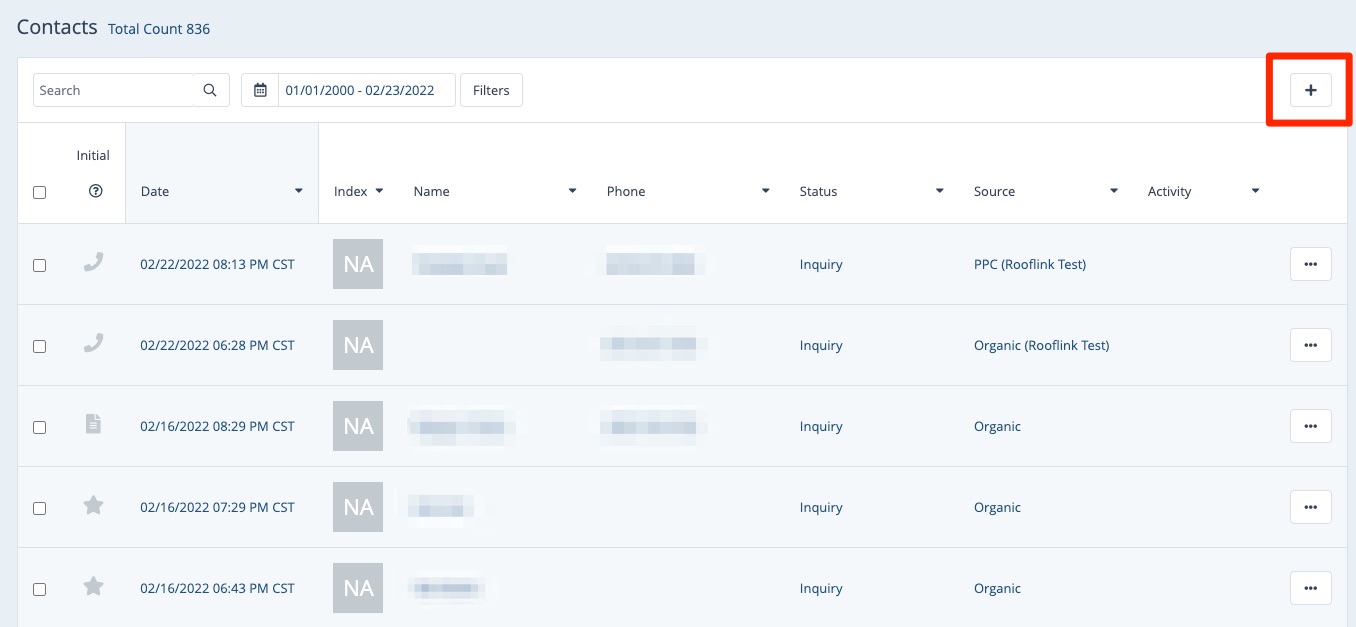Open more options for PPC (Rooflink Test) row
This screenshot has height=627, width=1356.
[1310, 264]
